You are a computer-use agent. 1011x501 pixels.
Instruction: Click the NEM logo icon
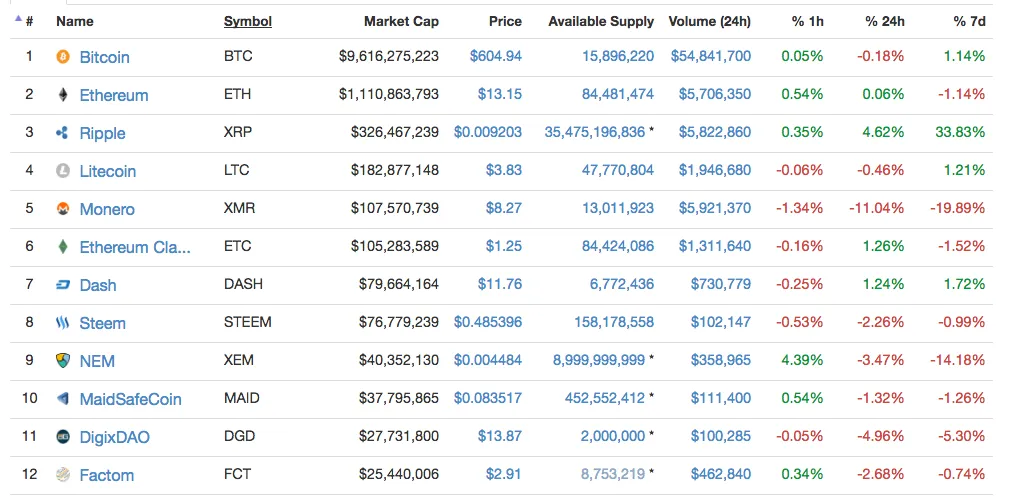[63, 360]
